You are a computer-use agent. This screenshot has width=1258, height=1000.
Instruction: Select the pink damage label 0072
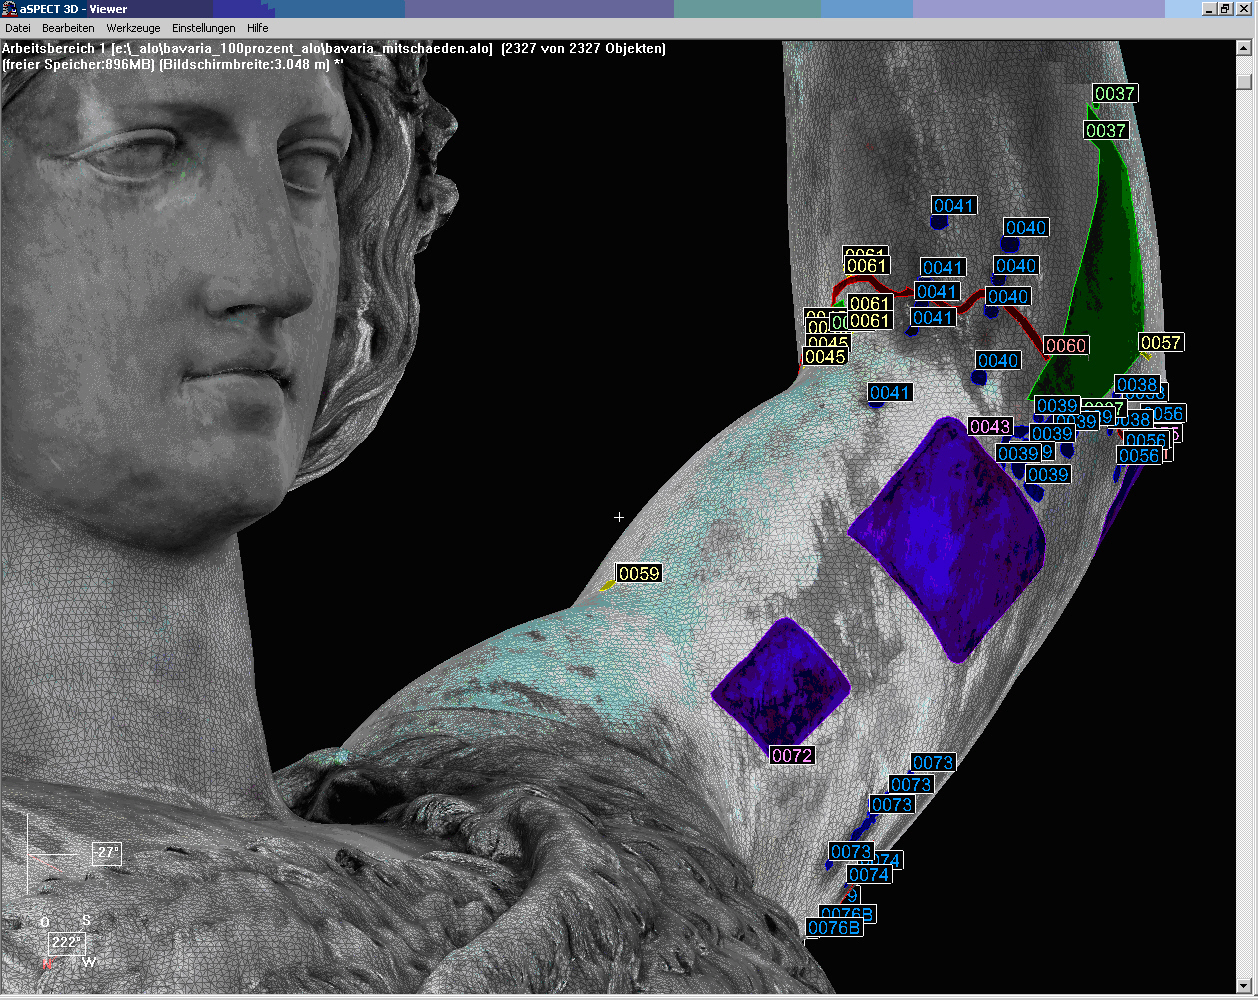click(x=792, y=755)
